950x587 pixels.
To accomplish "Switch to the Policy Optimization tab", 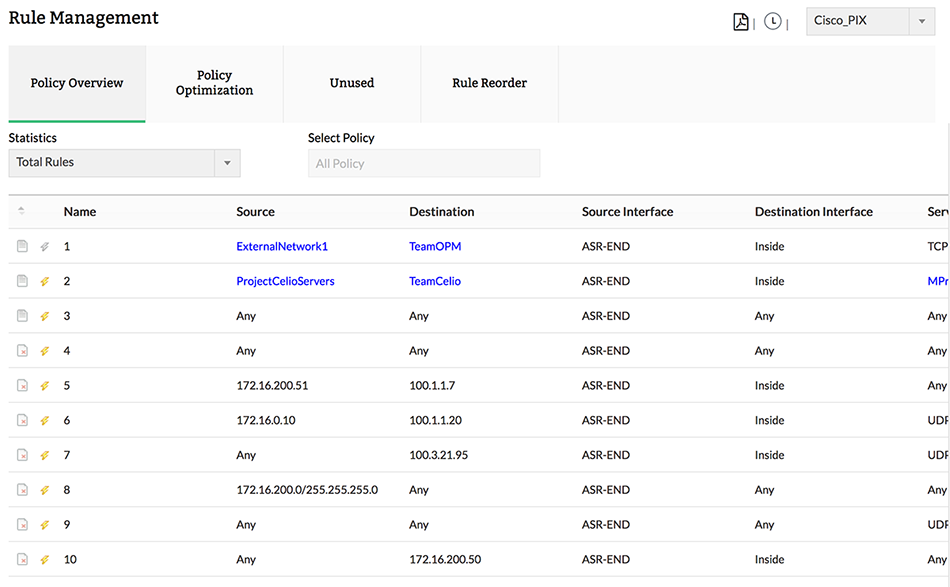I will (214, 83).
